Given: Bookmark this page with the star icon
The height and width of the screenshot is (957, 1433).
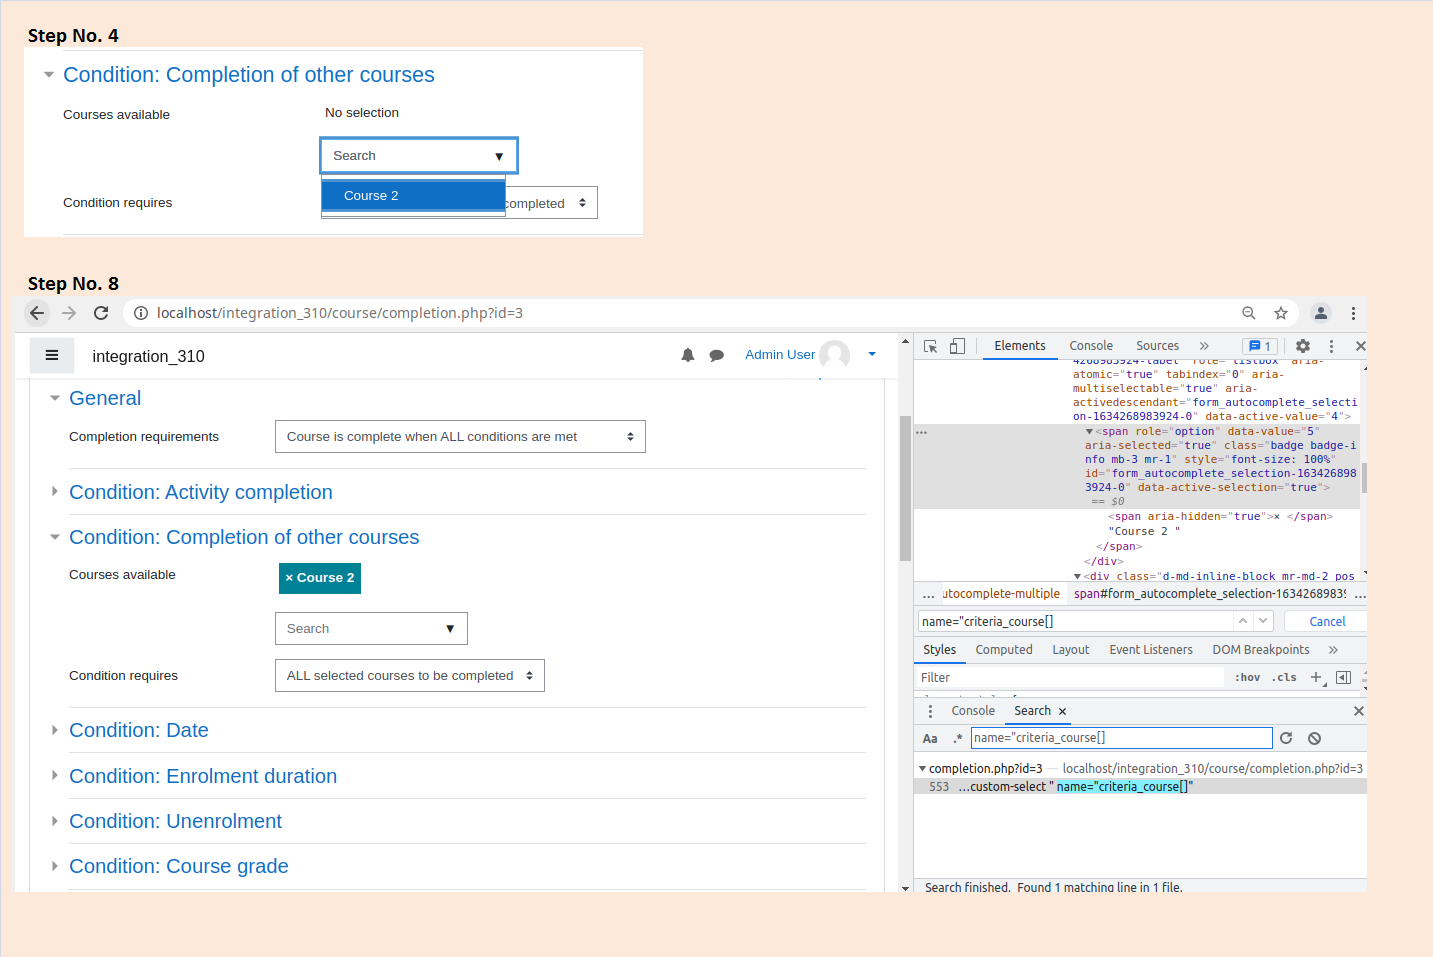Looking at the screenshot, I should pos(1281,313).
